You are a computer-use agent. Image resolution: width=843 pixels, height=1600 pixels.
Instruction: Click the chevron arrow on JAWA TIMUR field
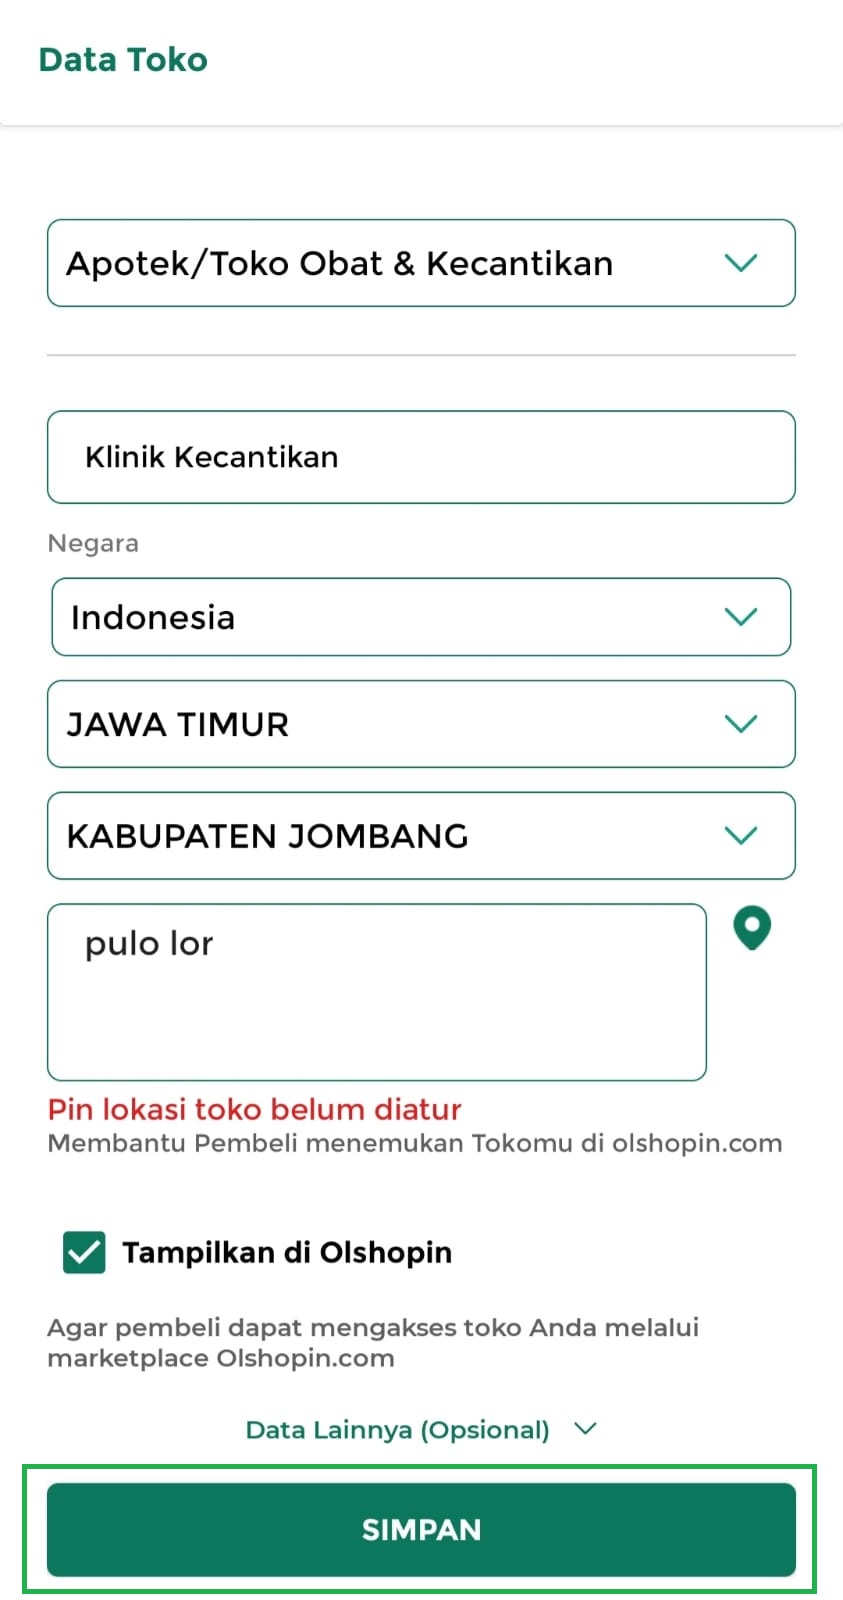(740, 724)
